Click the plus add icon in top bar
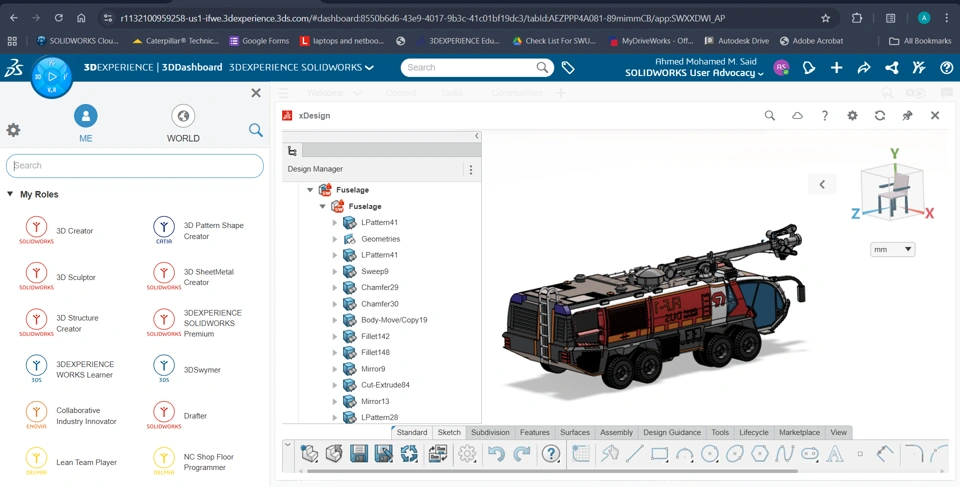The height and width of the screenshot is (487, 960). click(x=836, y=68)
